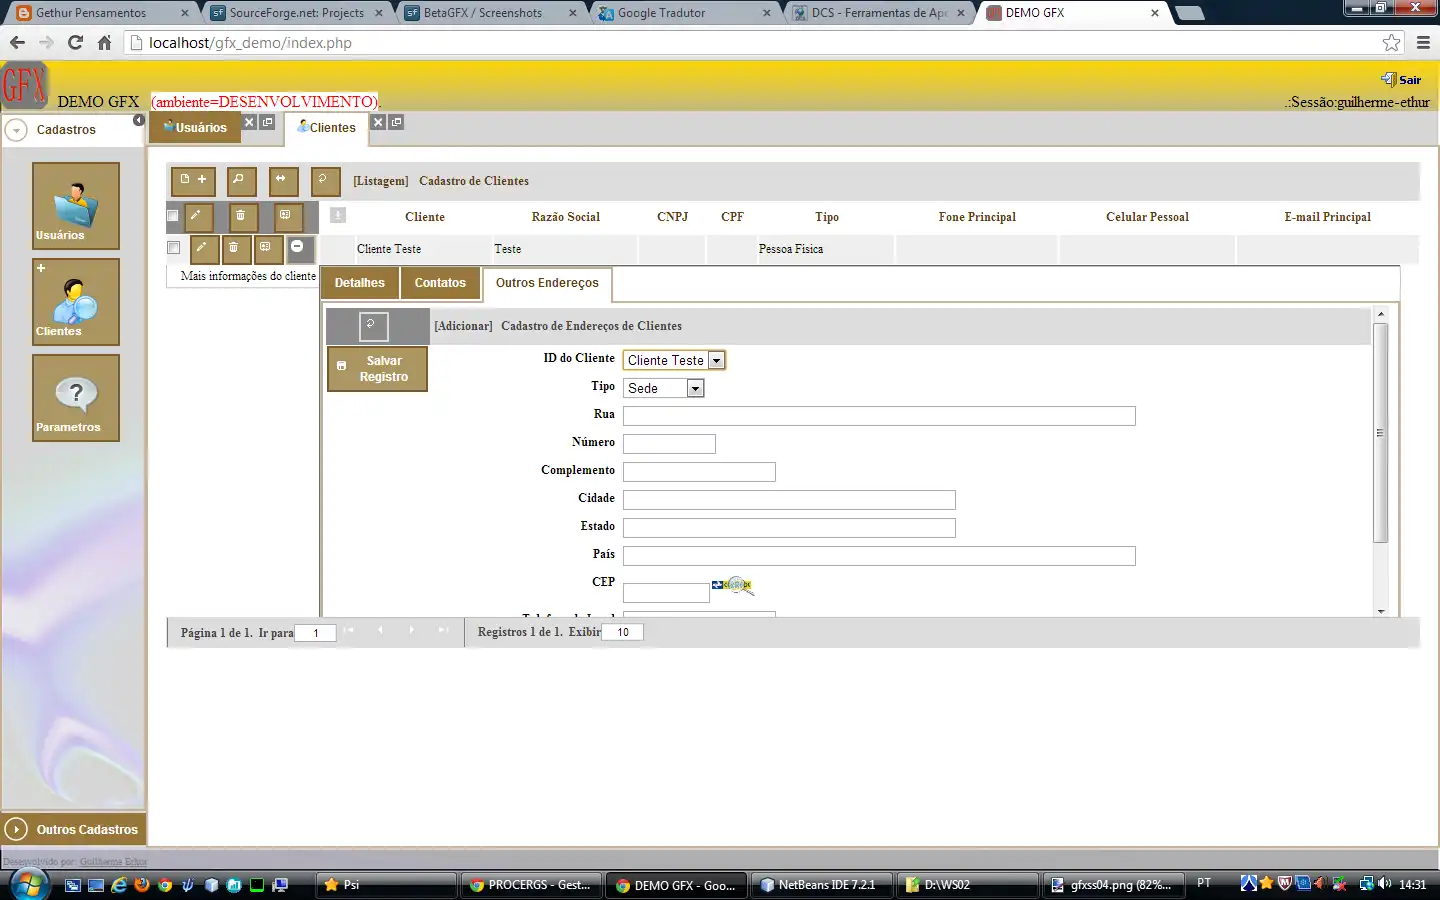Click the pencil edit icon in header row
This screenshot has height=900, width=1440.
(198, 217)
